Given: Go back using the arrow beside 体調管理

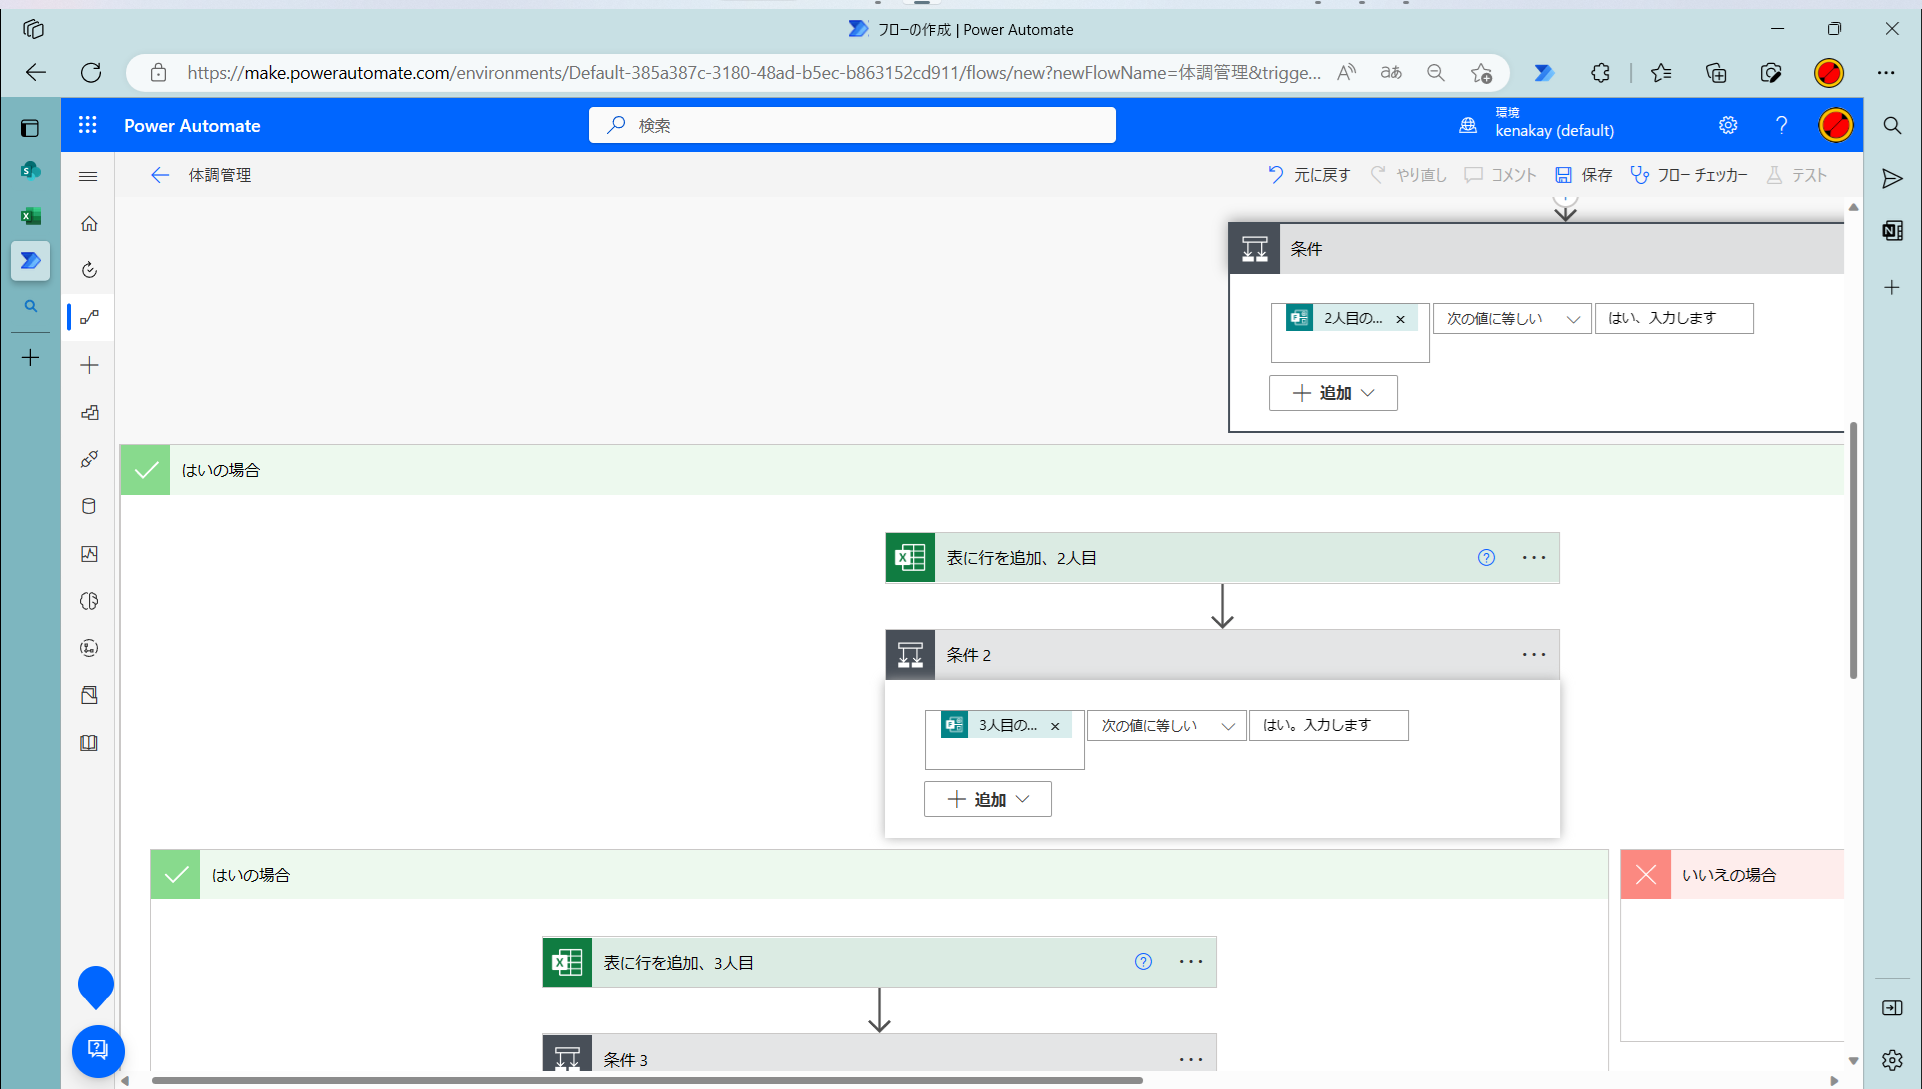Looking at the screenshot, I should coord(160,175).
